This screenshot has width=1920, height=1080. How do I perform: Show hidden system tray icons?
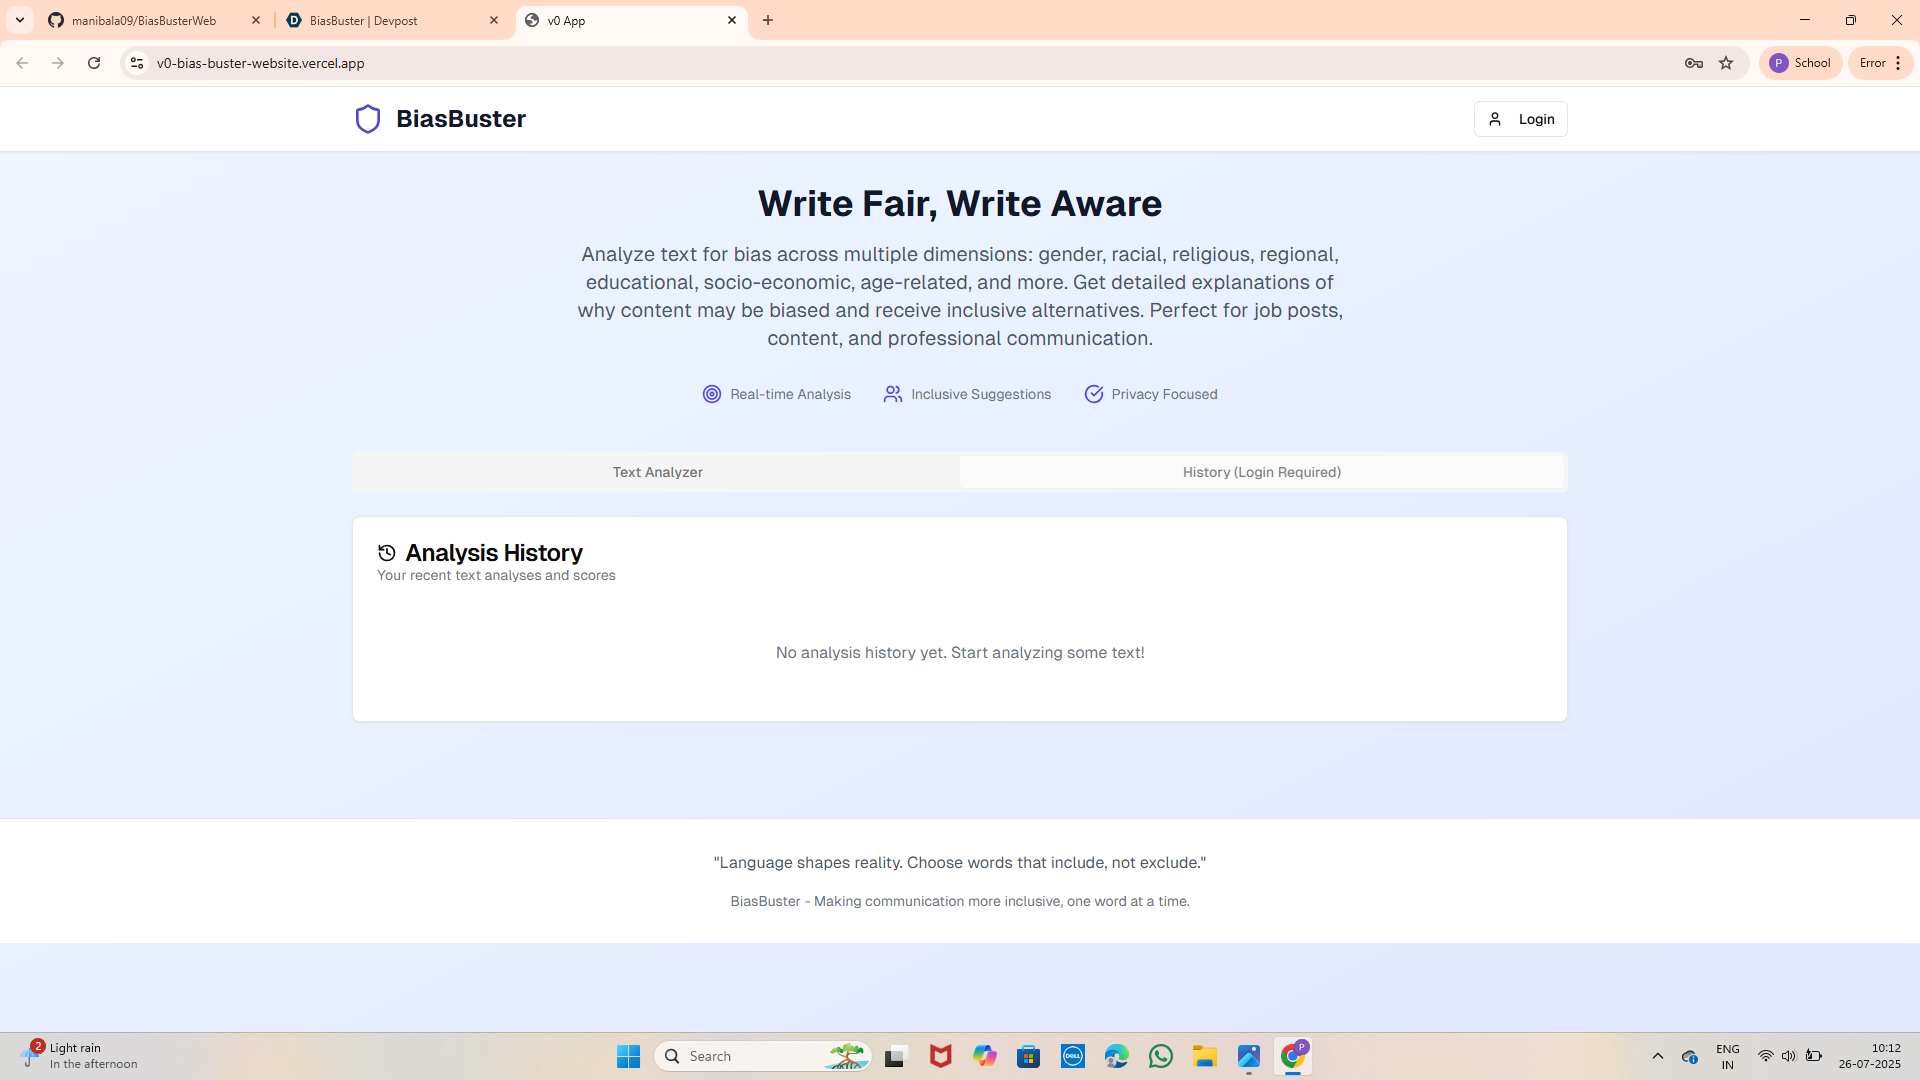[1657, 1056]
